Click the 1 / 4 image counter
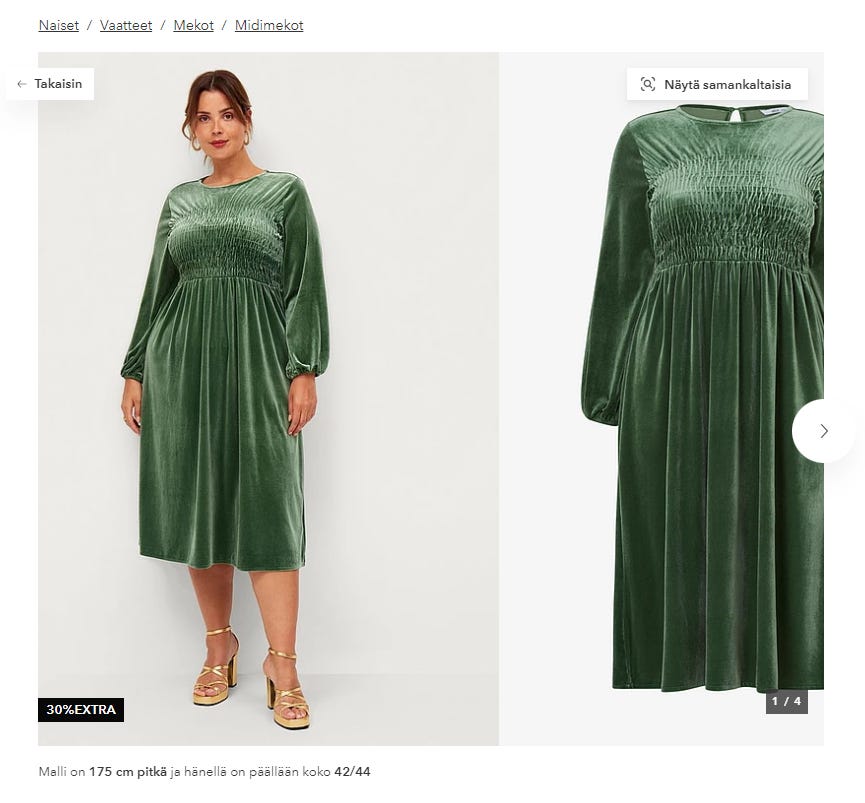This screenshot has width=865, height=803. [x=786, y=701]
